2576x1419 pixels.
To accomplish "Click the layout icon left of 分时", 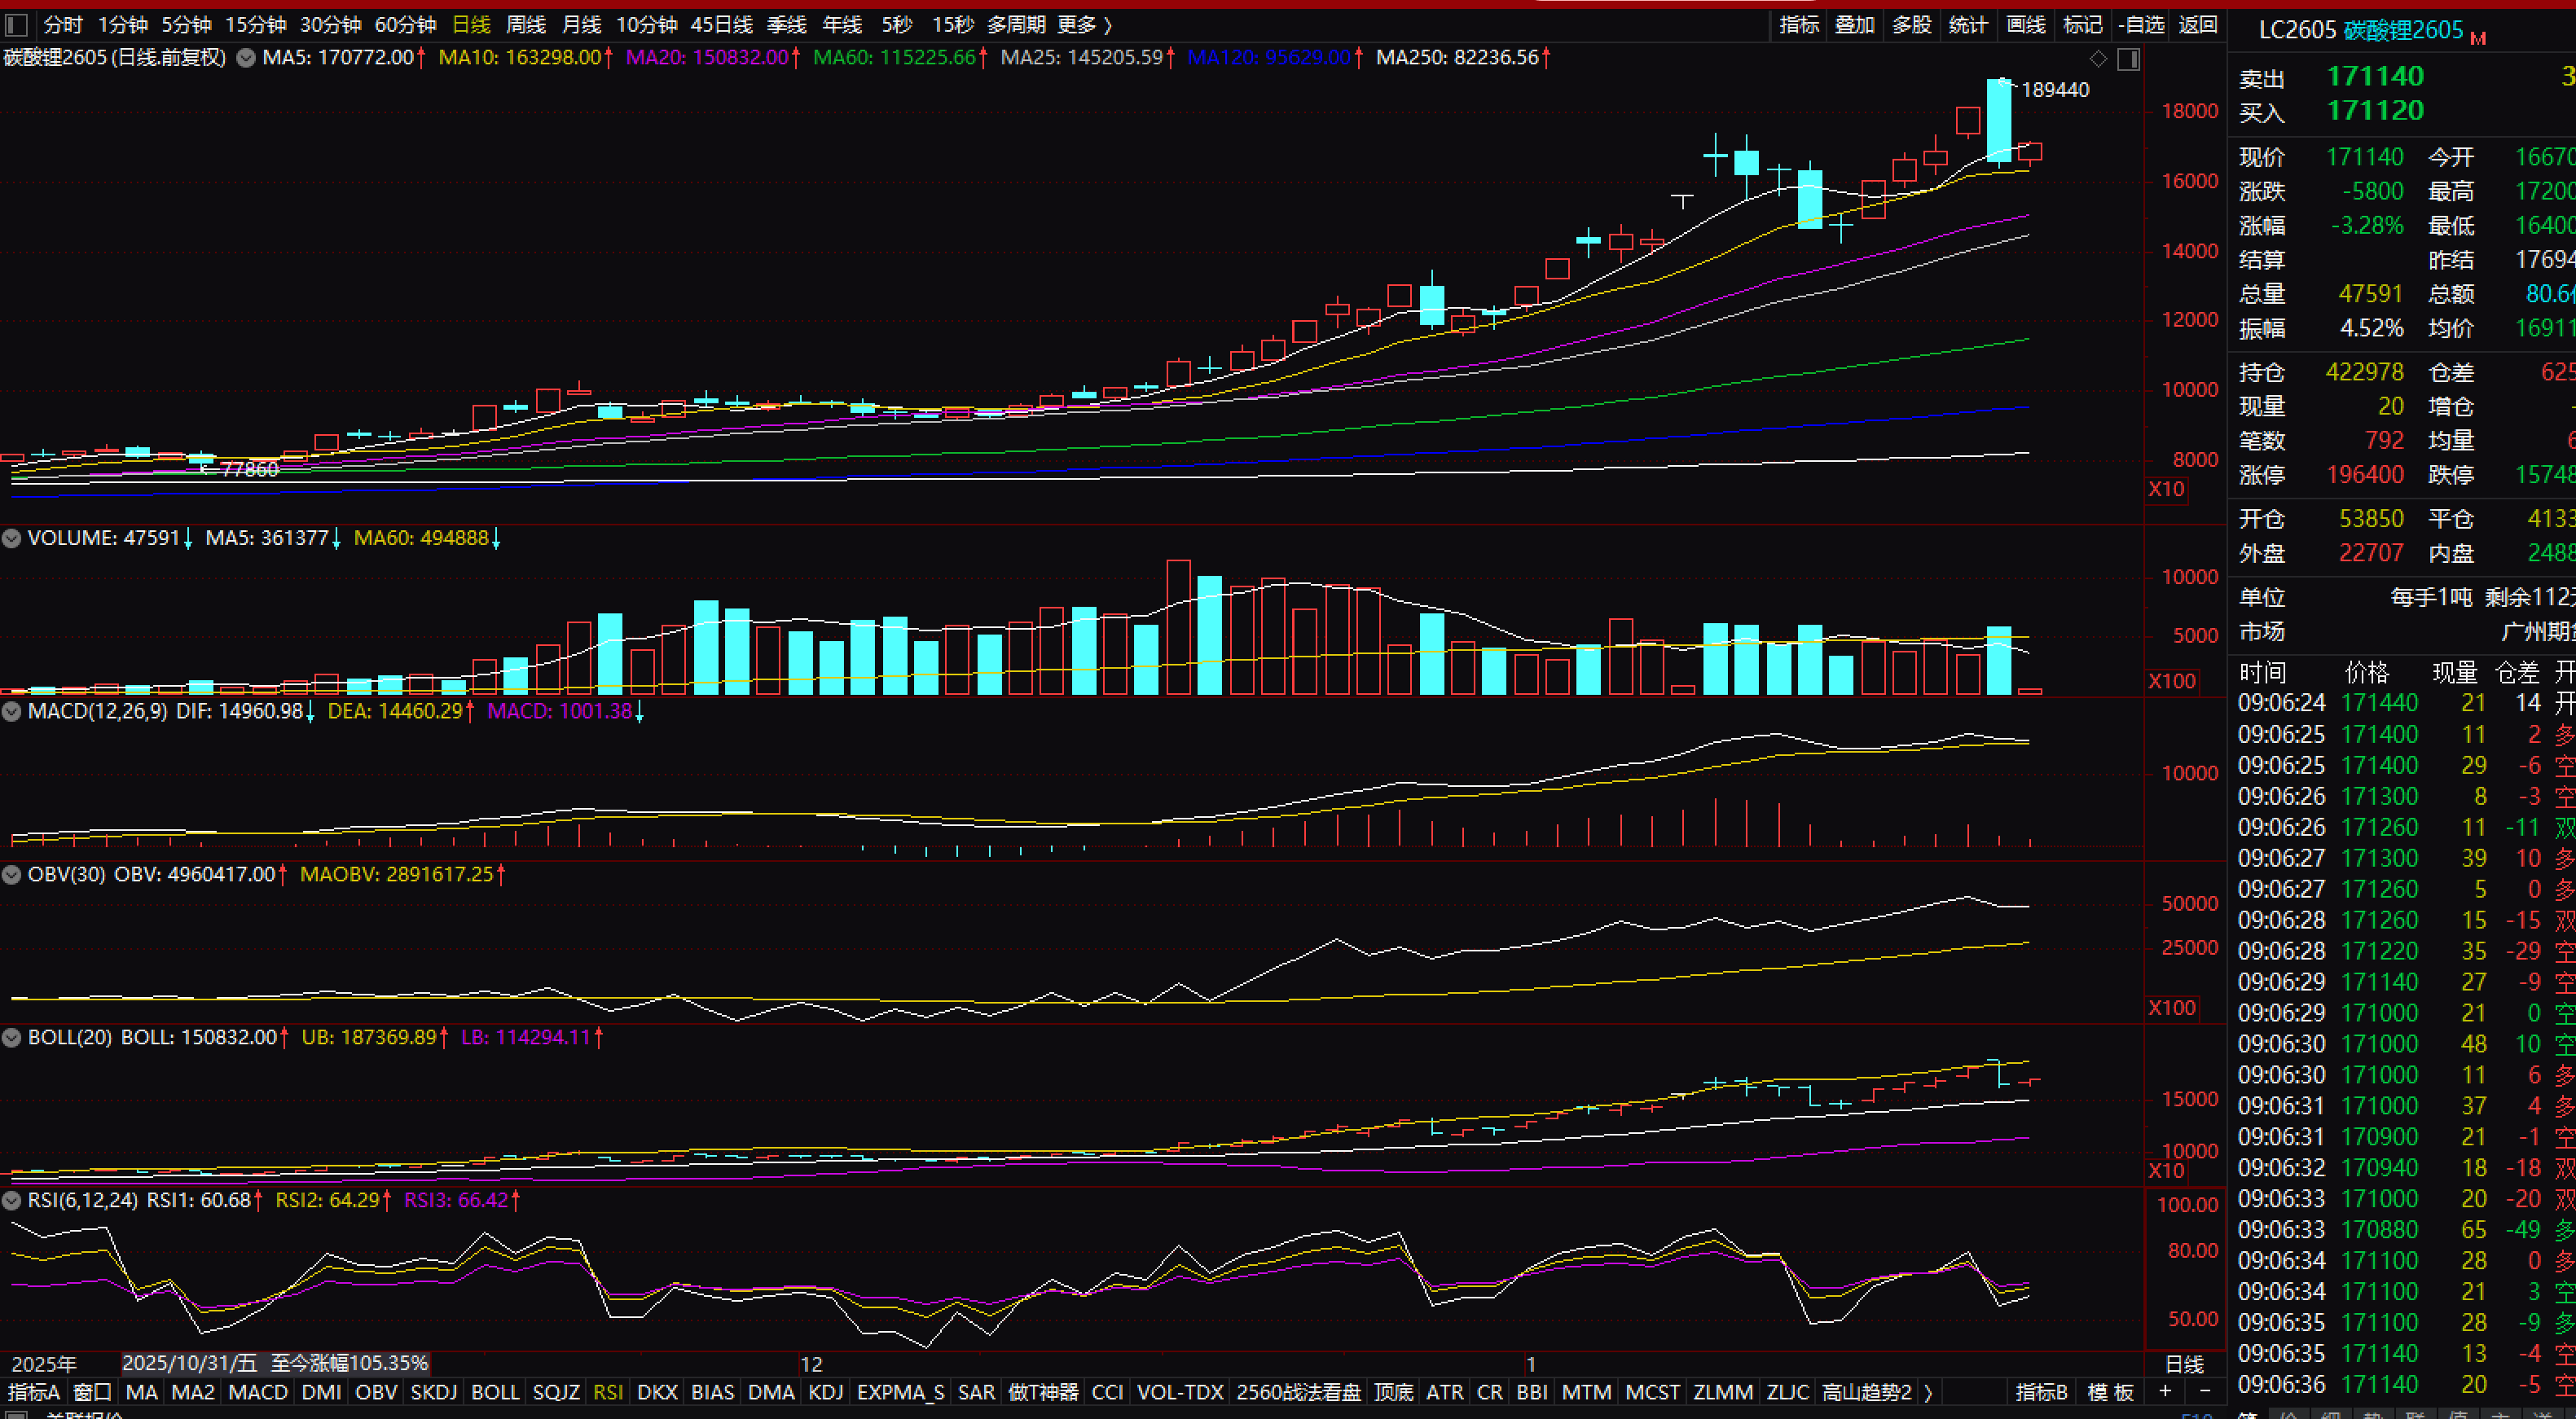I will tap(17, 25).
